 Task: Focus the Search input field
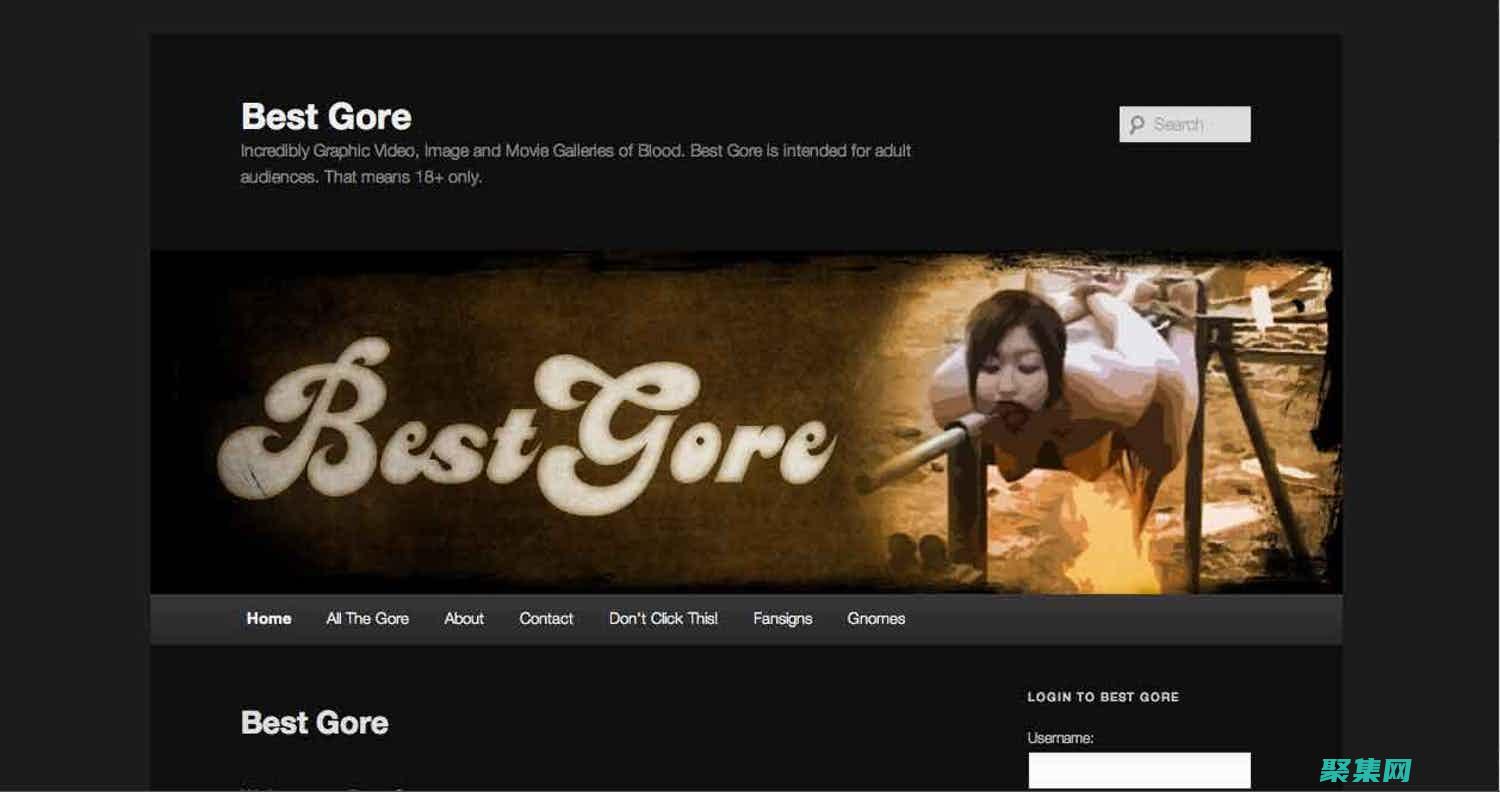click(1197, 125)
